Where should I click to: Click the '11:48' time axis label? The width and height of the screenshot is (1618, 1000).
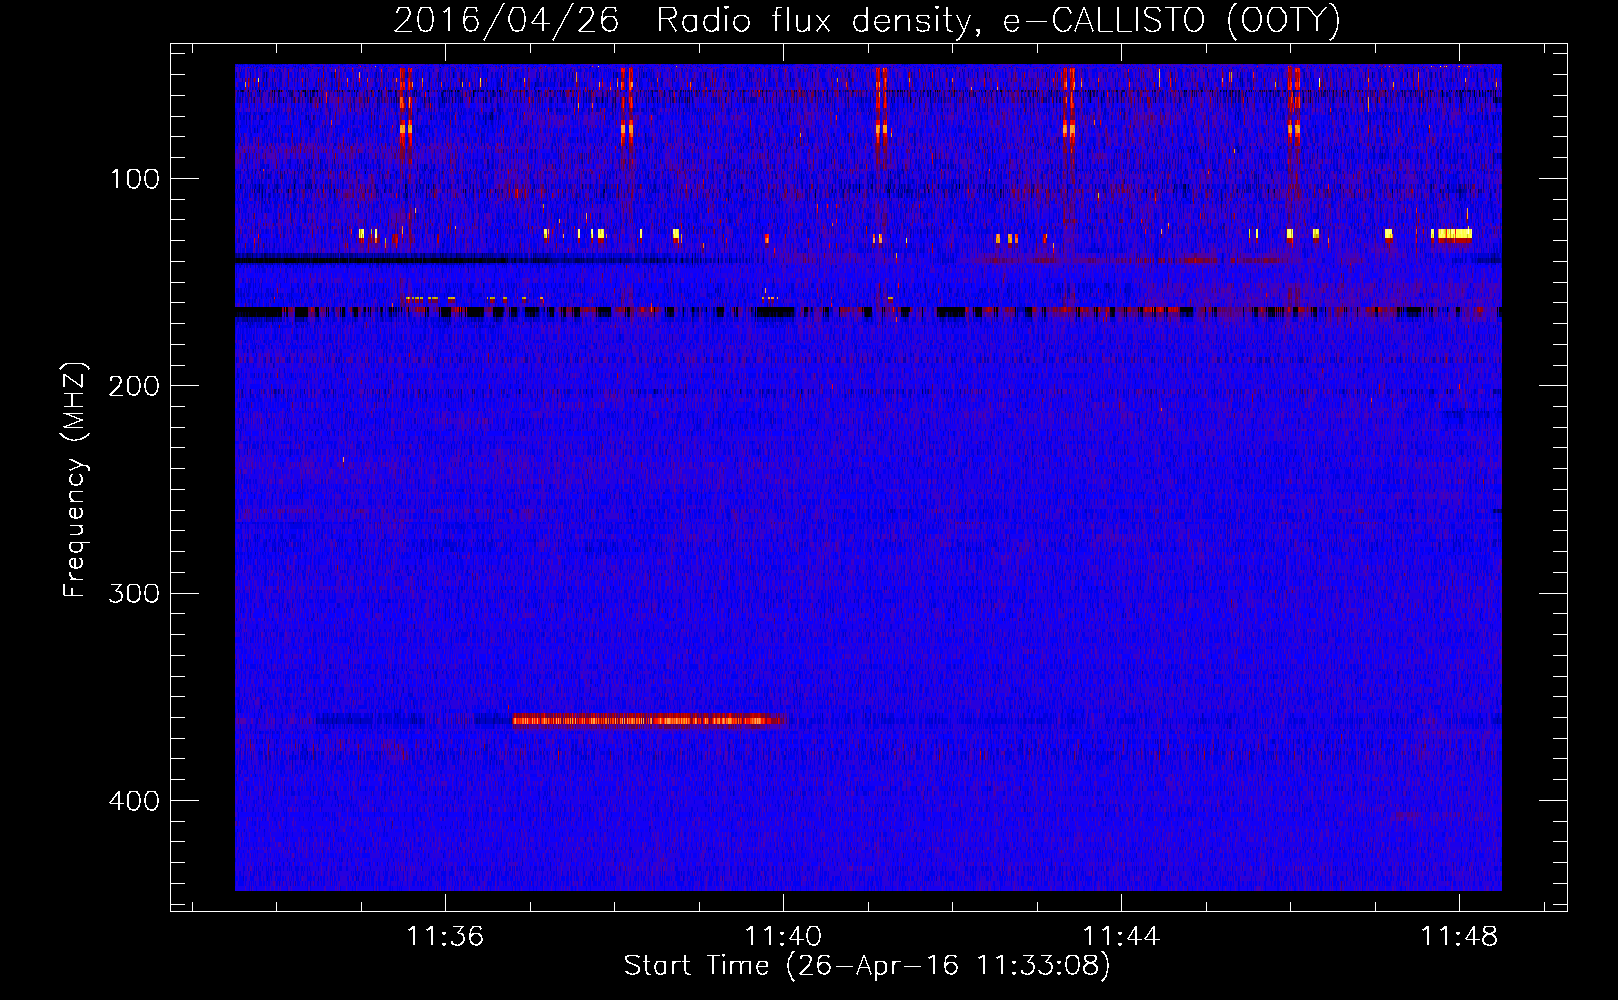pos(1459,936)
